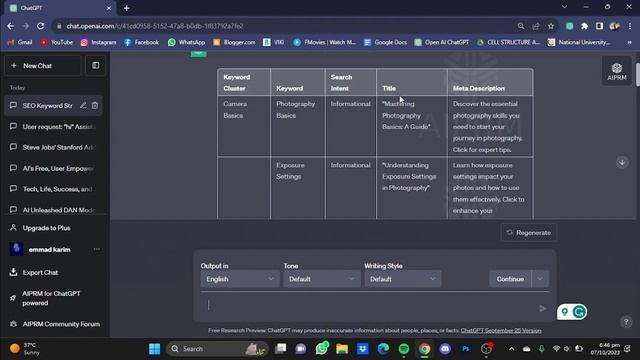Open the Tone dropdown
The image size is (640, 360).
click(322, 279)
